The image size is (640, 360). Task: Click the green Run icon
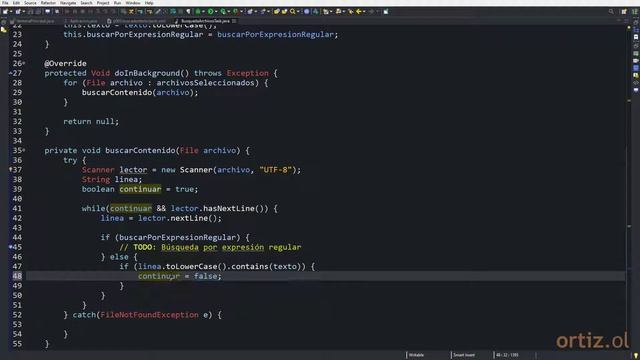[x=211, y=11]
